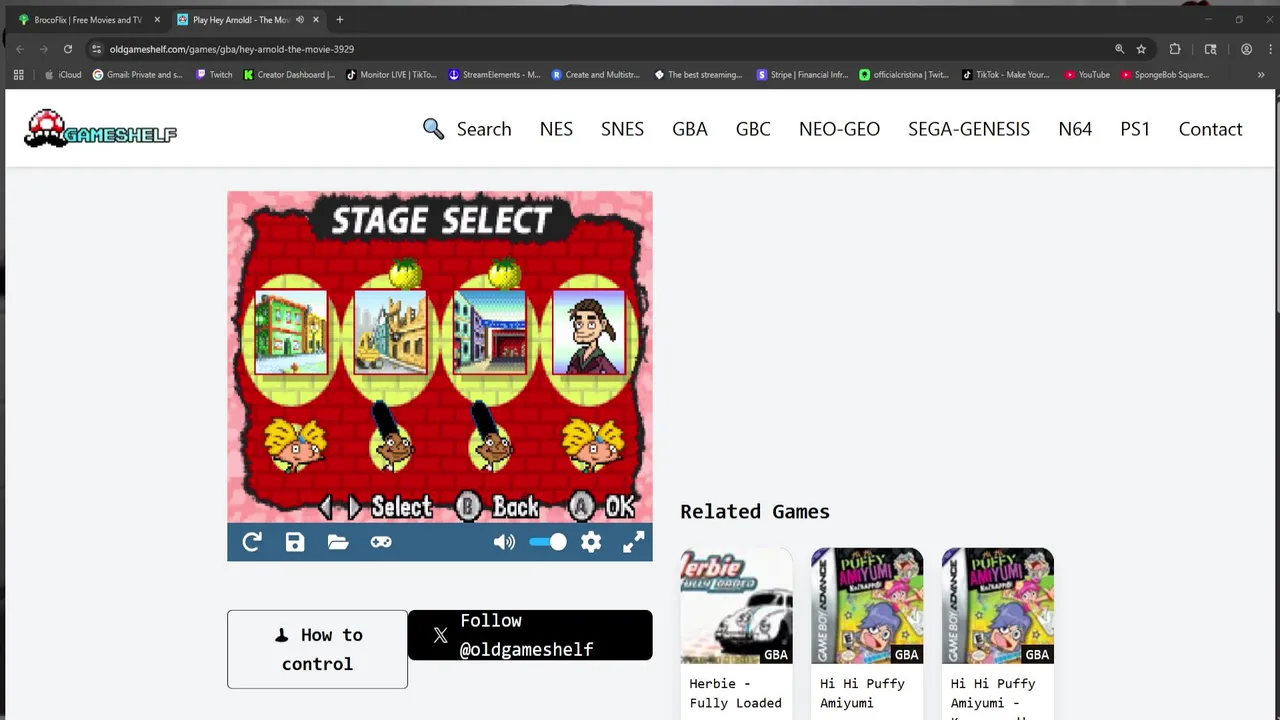The height and width of the screenshot is (720, 1280).
Task: Click the GameShelf mushroom logo
Action: click(x=100, y=129)
